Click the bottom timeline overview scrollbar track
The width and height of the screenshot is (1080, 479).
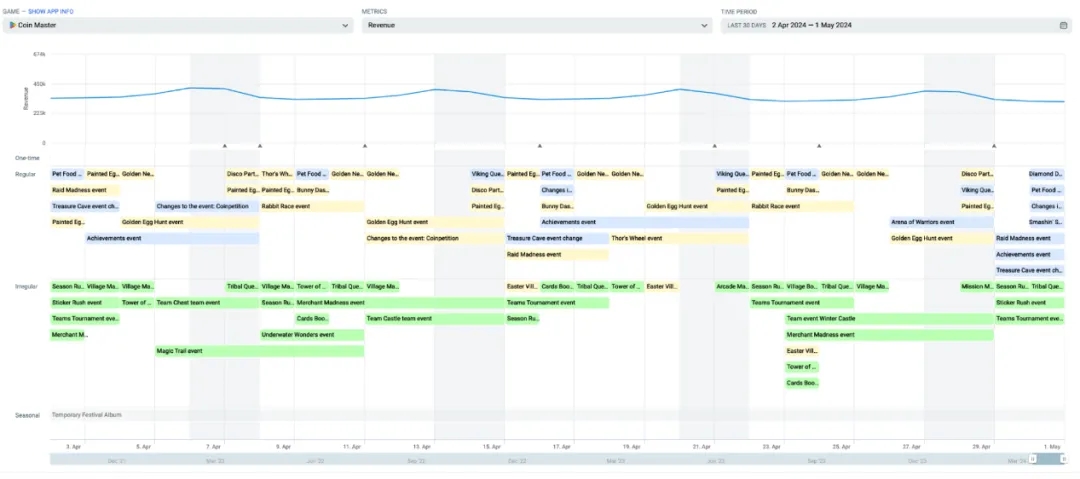[x=500, y=459]
